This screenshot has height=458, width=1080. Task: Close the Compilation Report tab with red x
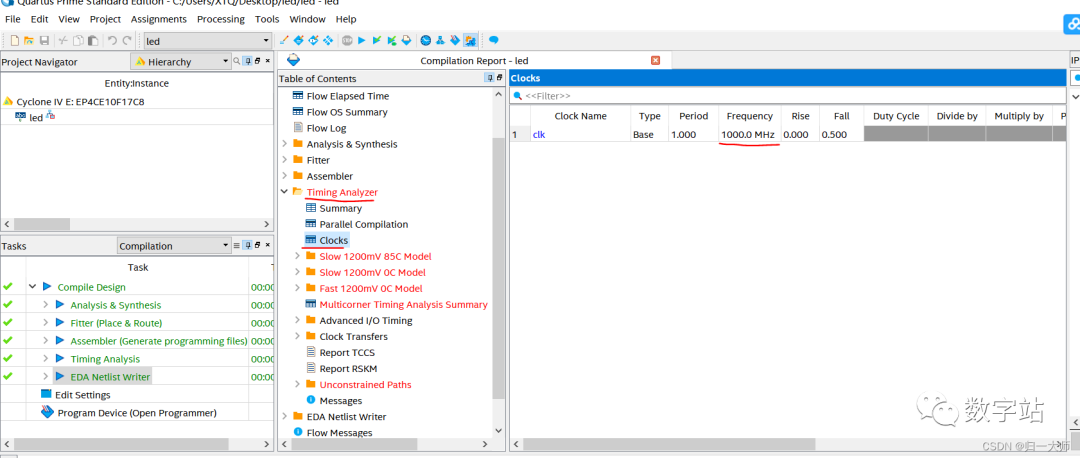pyautogui.click(x=656, y=61)
